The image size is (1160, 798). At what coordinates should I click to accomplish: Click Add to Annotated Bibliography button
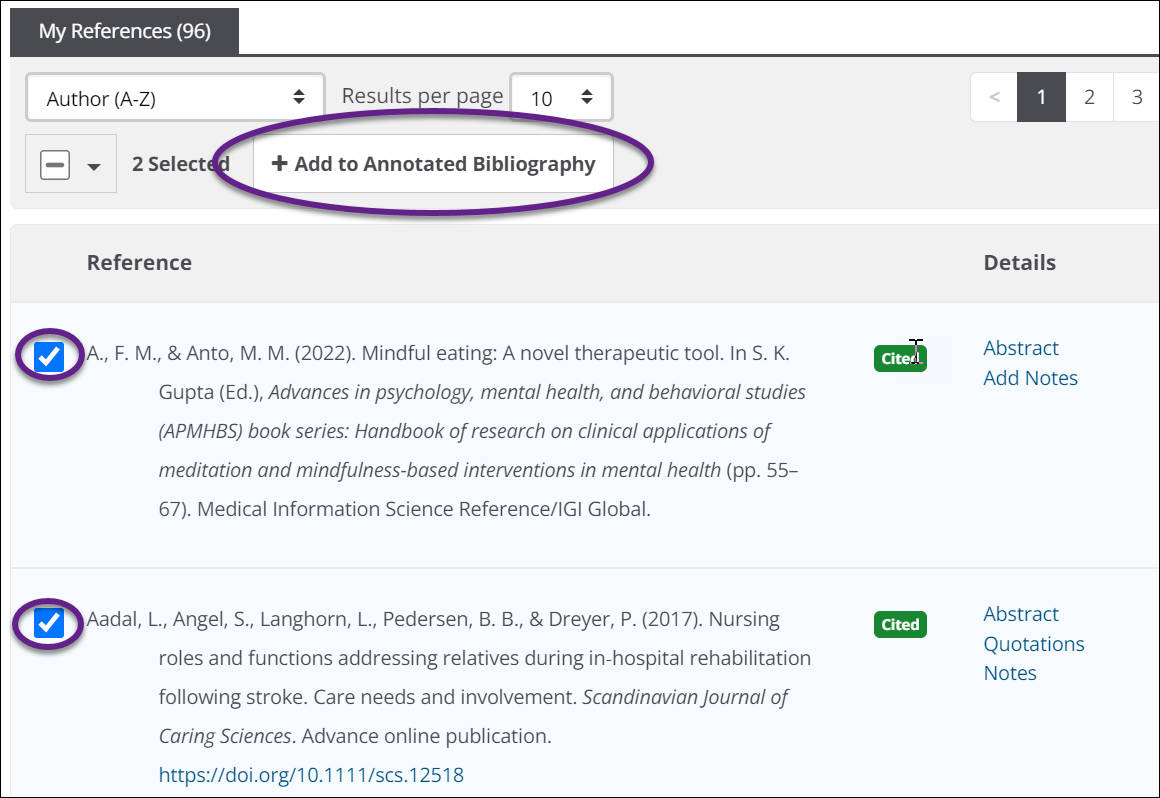[x=433, y=164]
